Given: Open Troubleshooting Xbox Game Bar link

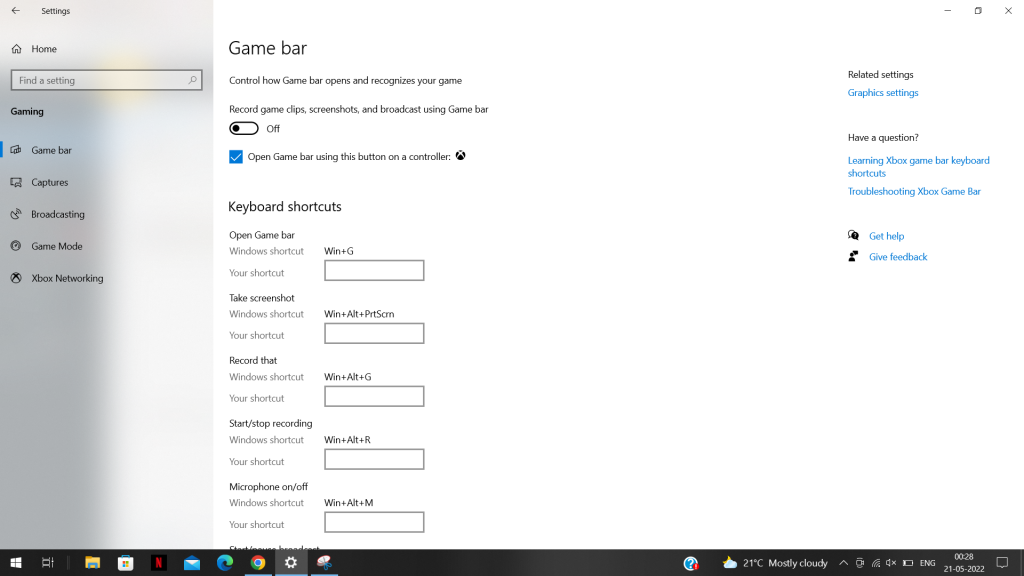Looking at the screenshot, I should click(914, 191).
